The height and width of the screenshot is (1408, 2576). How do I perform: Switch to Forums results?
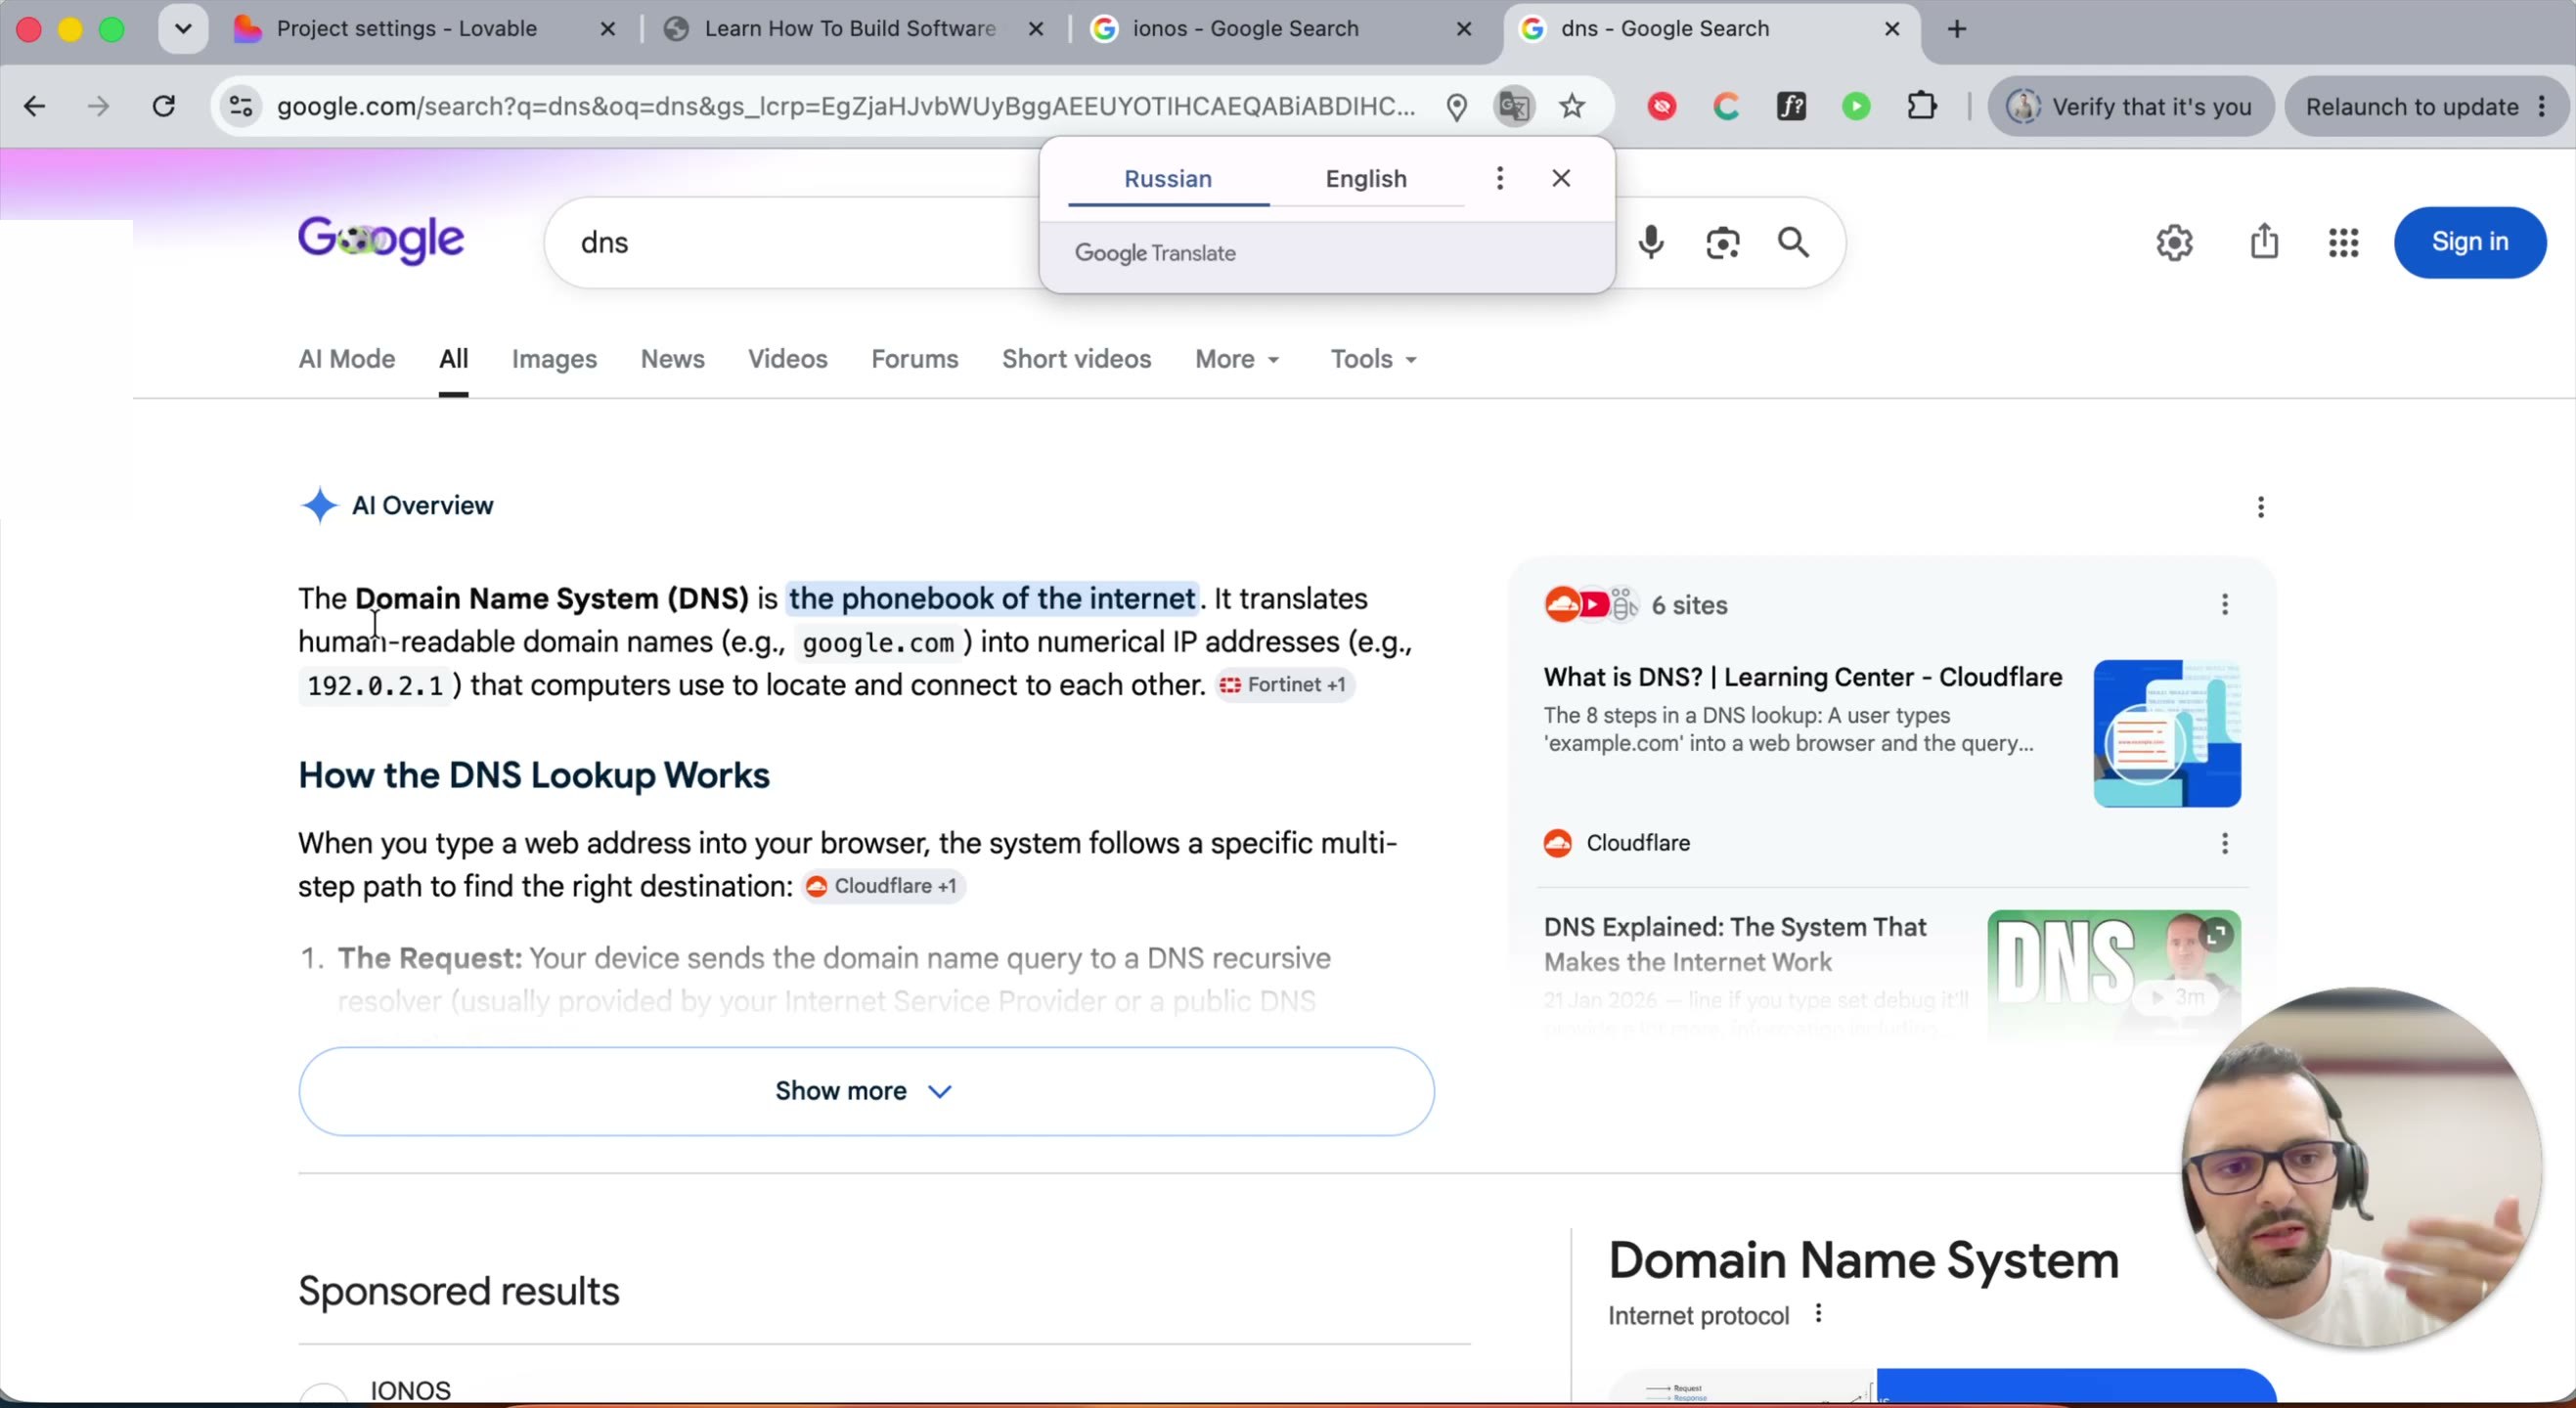[914, 359]
